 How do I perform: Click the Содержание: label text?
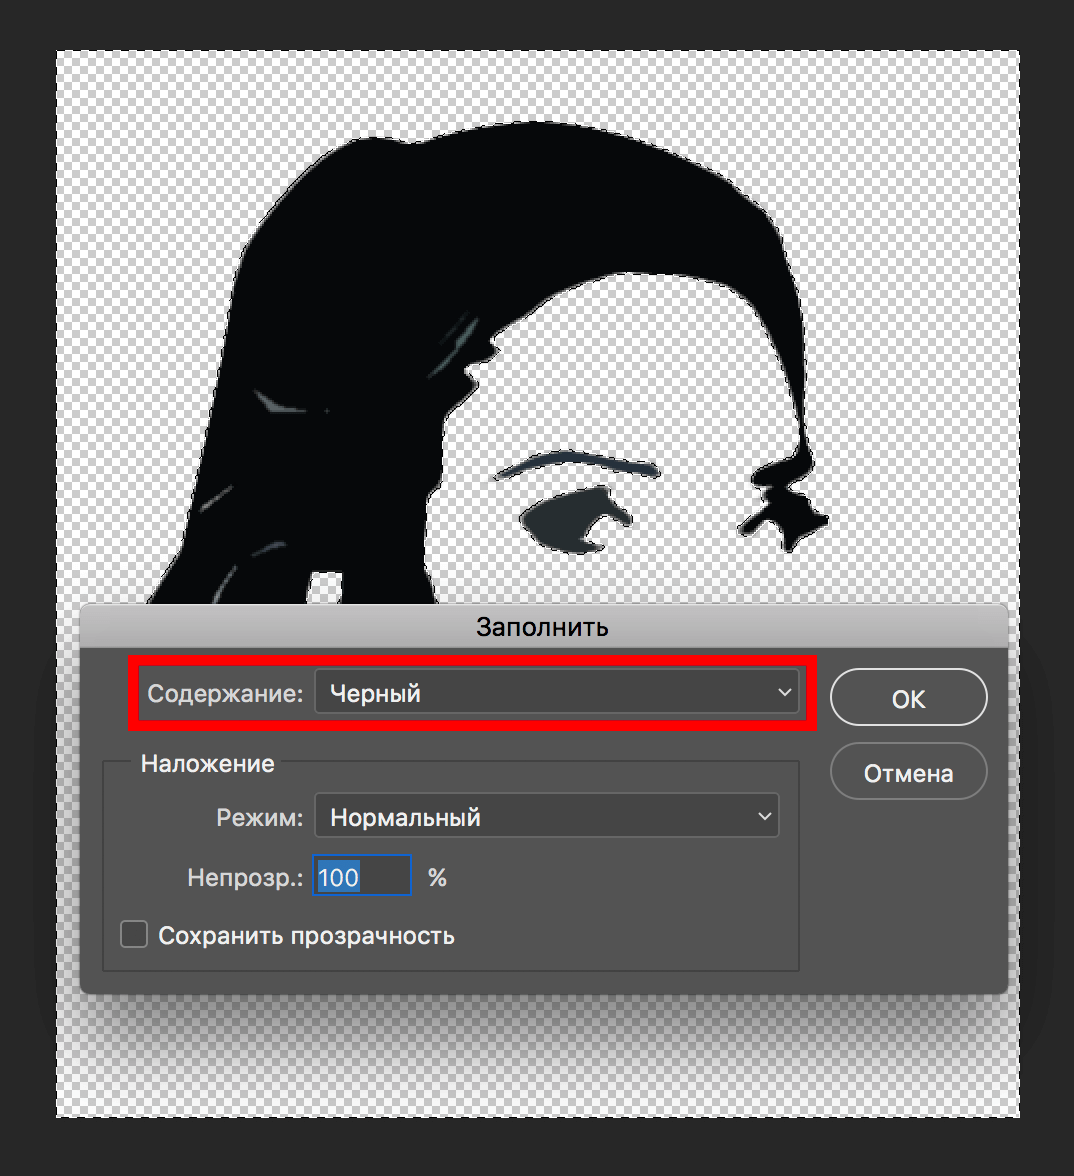tap(225, 692)
